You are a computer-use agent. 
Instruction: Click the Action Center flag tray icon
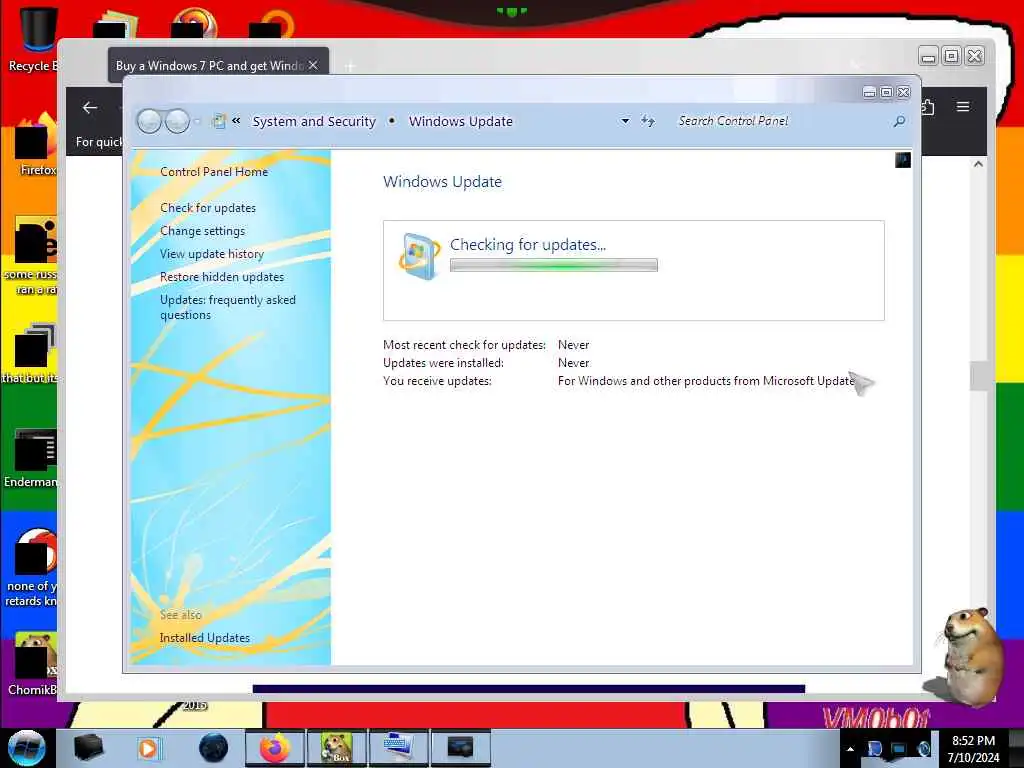click(874, 749)
